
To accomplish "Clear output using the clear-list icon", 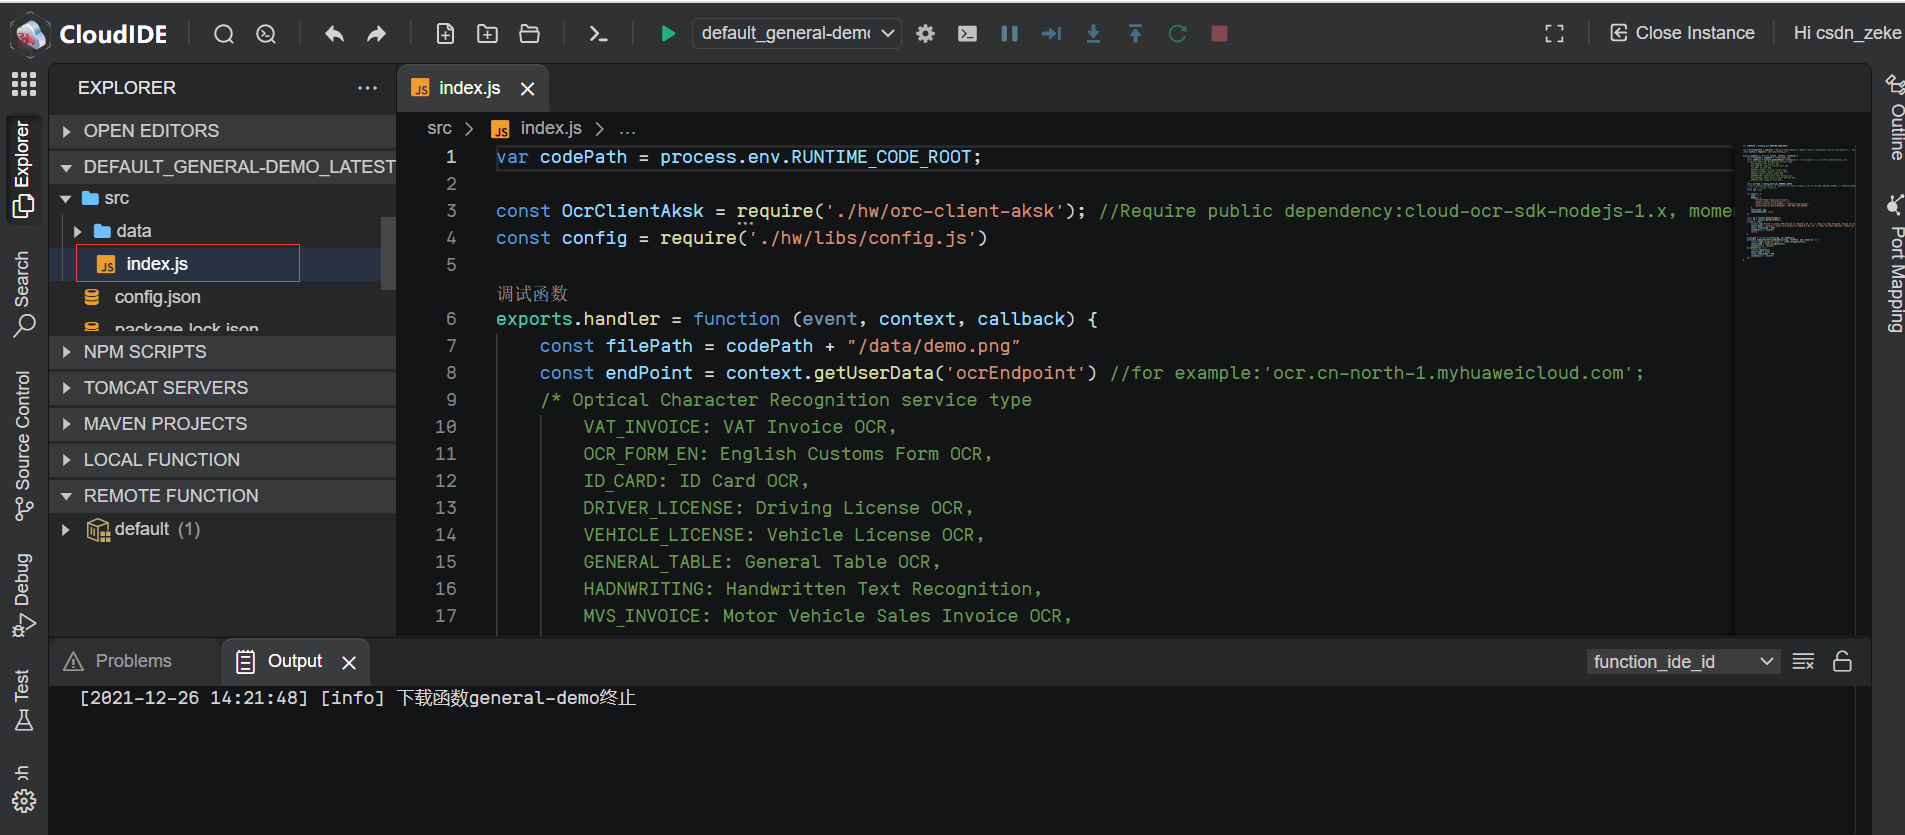I will (1803, 662).
